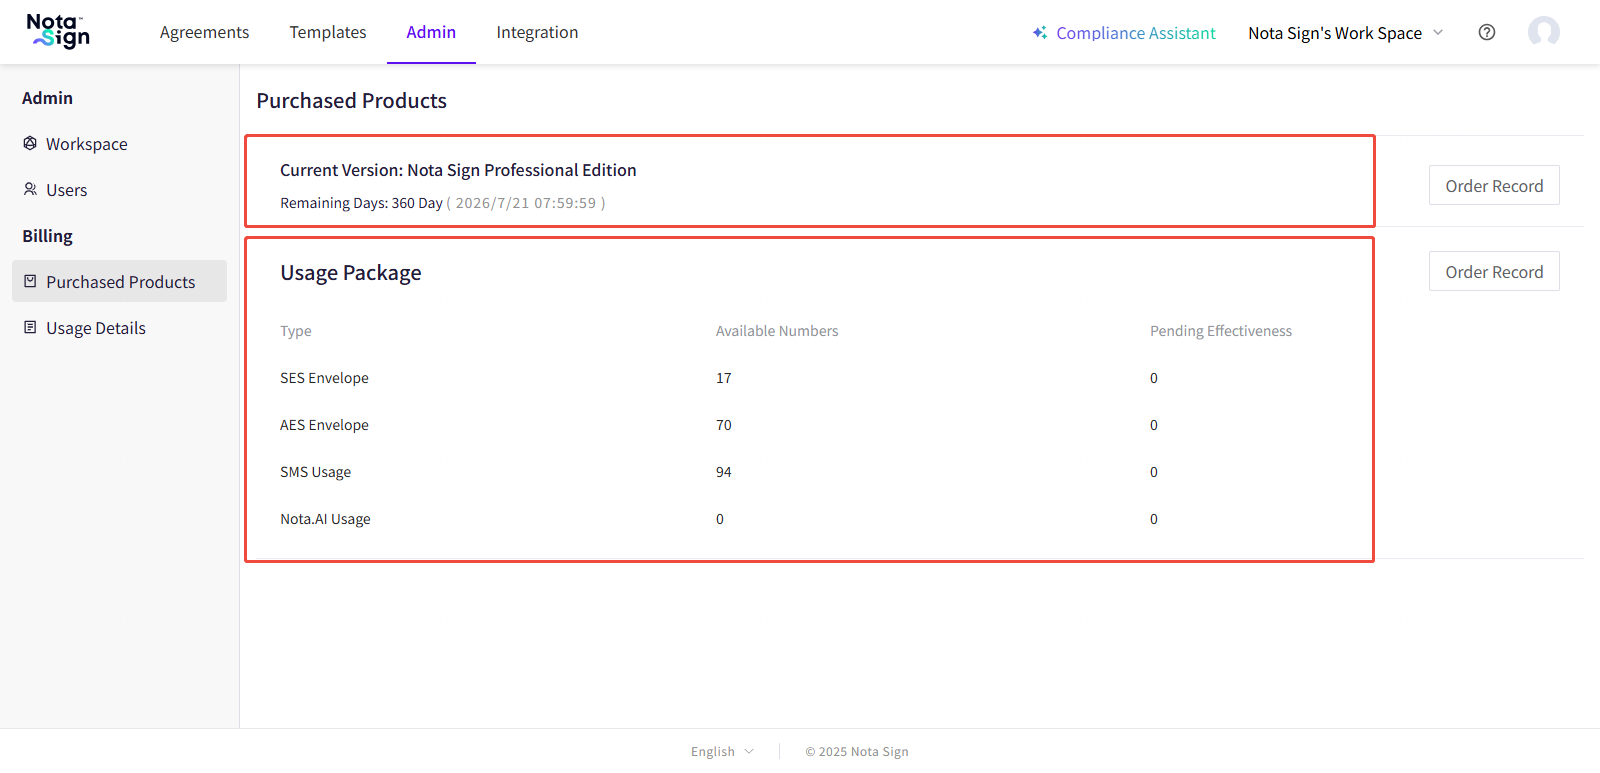Open the help question mark icon

(1487, 32)
